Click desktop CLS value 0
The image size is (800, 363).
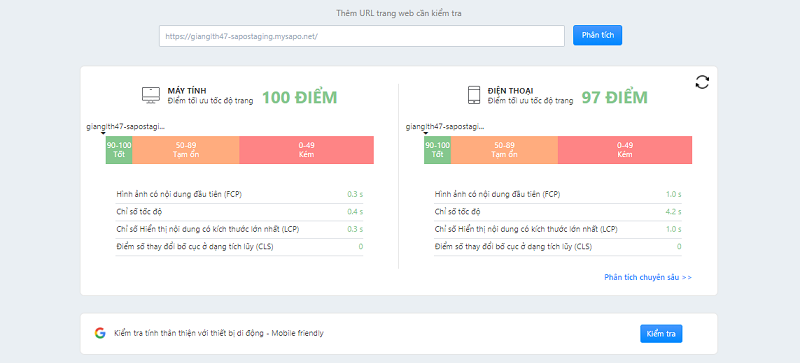pyautogui.click(x=361, y=247)
